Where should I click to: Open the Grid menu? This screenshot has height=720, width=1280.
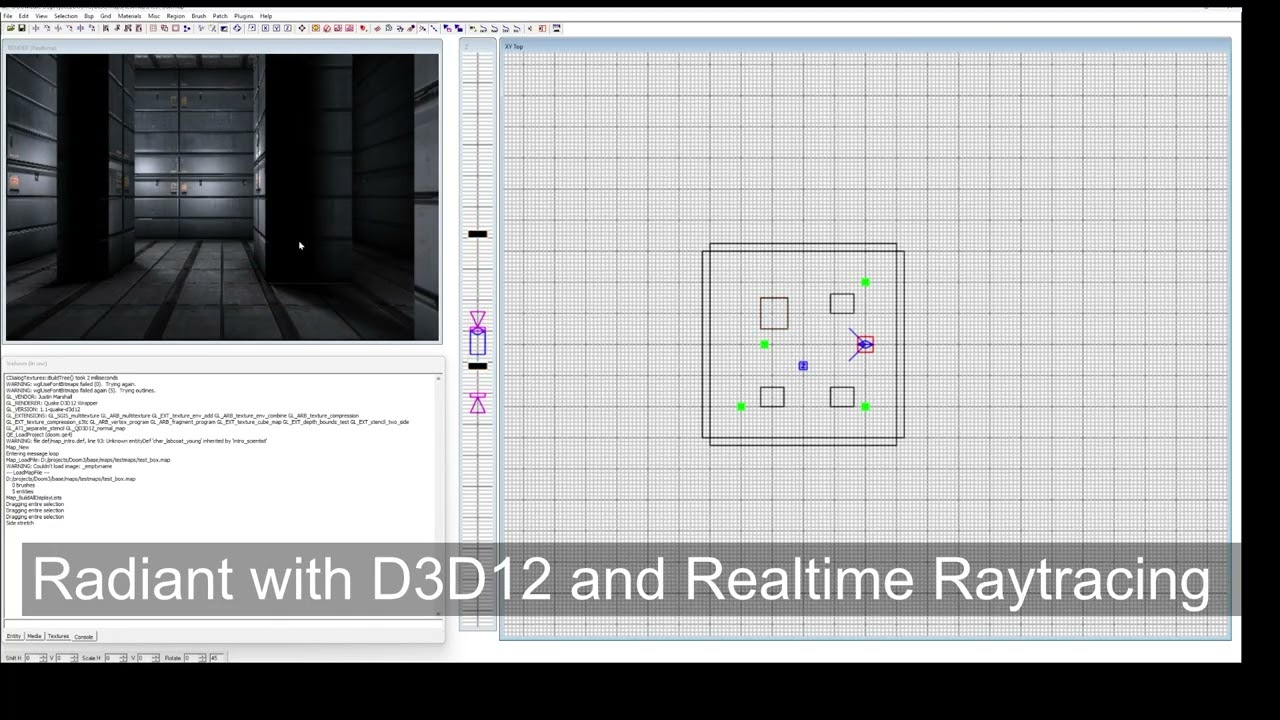click(x=105, y=16)
